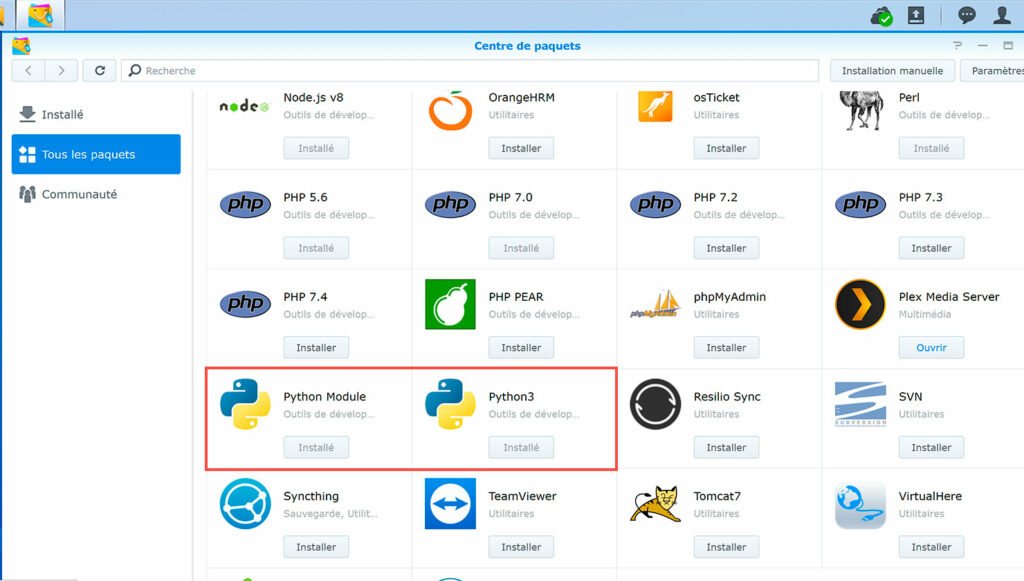This screenshot has width=1024, height=581.
Task: Click the Perl camel icon
Action: tap(861, 110)
